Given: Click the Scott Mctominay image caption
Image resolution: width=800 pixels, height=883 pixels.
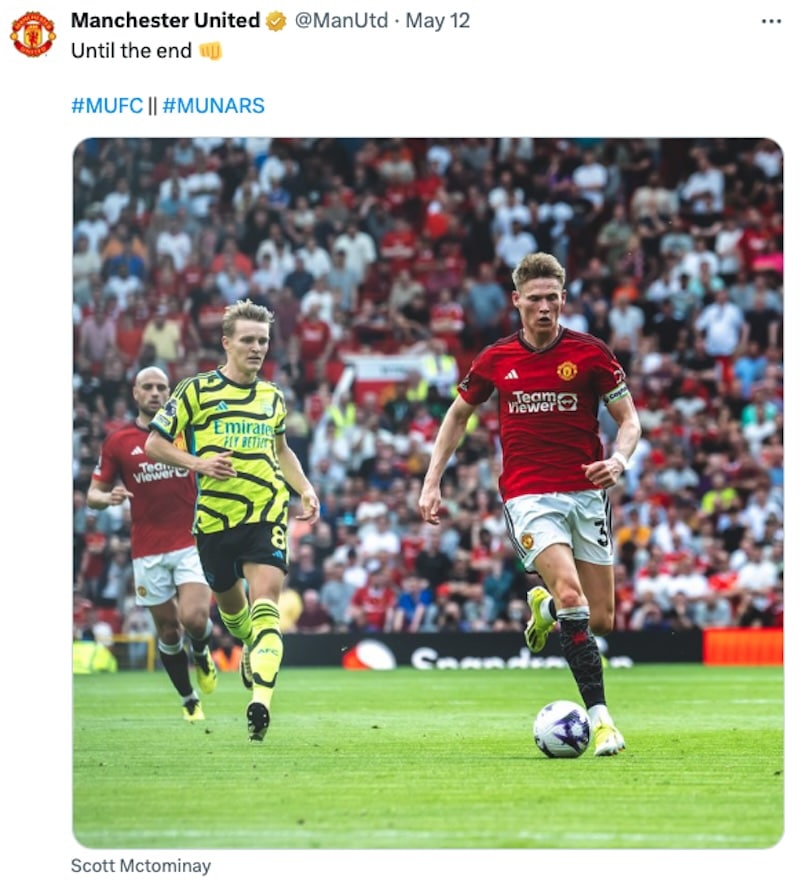Looking at the screenshot, I should click(141, 866).
